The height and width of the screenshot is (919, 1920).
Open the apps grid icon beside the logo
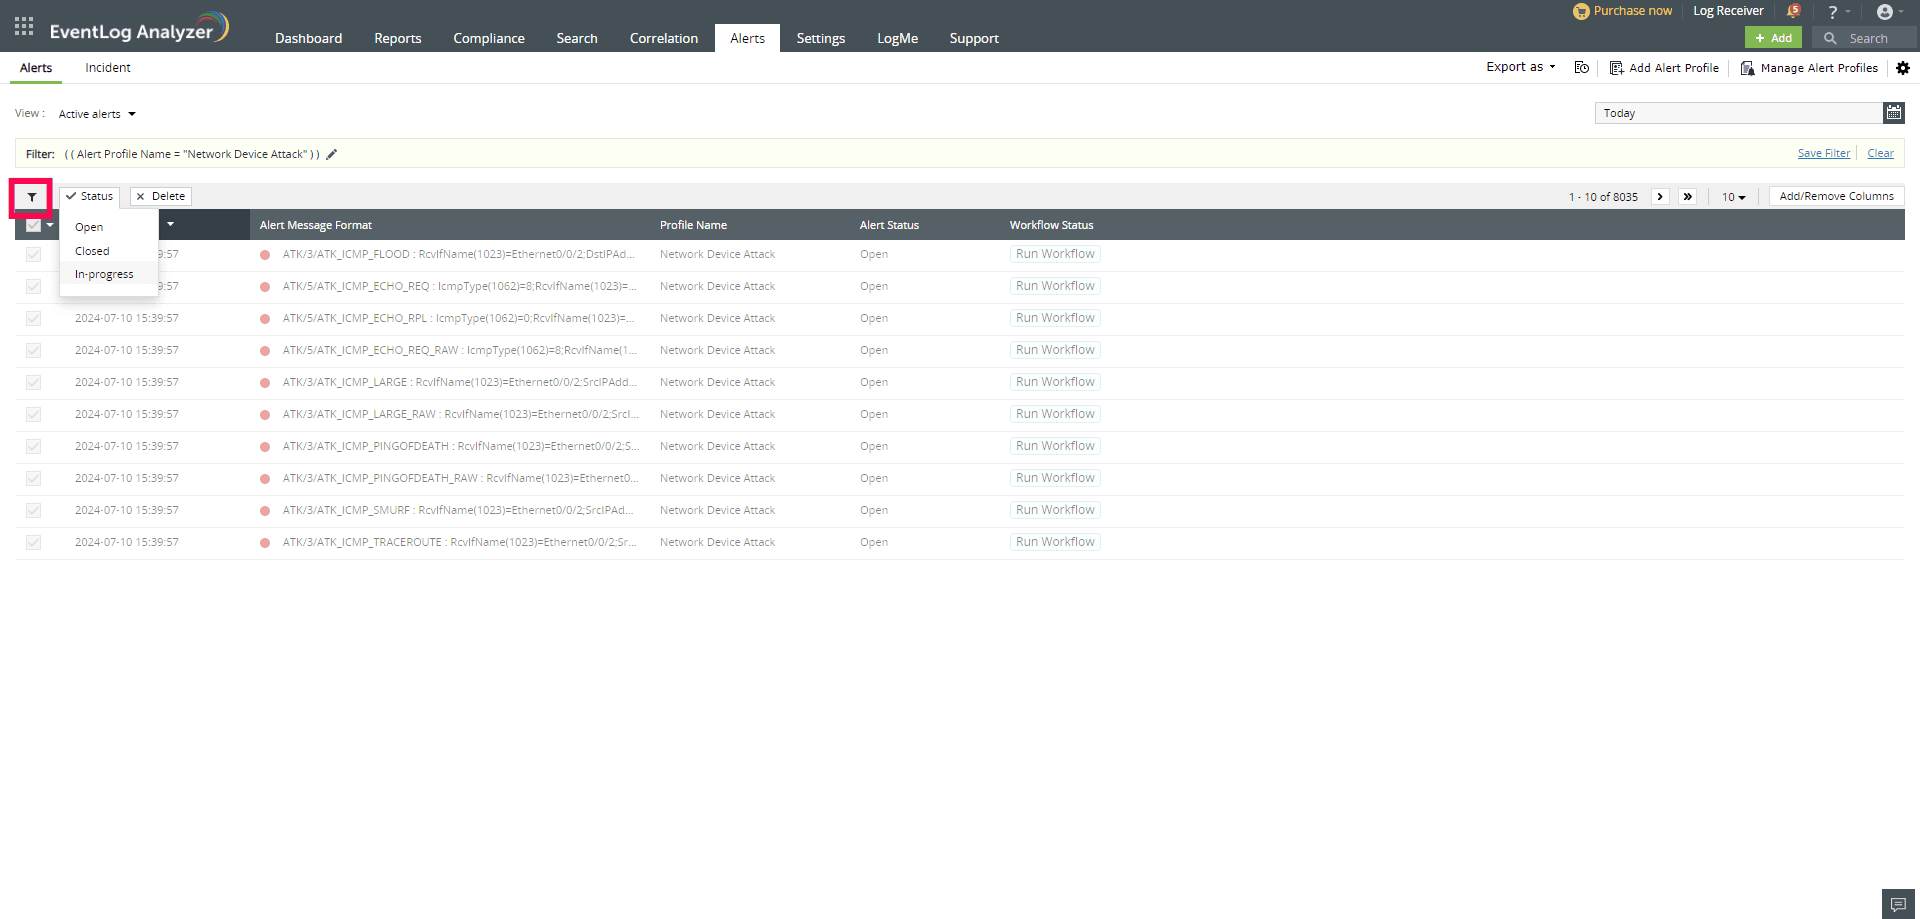click(x=22, y=26)
